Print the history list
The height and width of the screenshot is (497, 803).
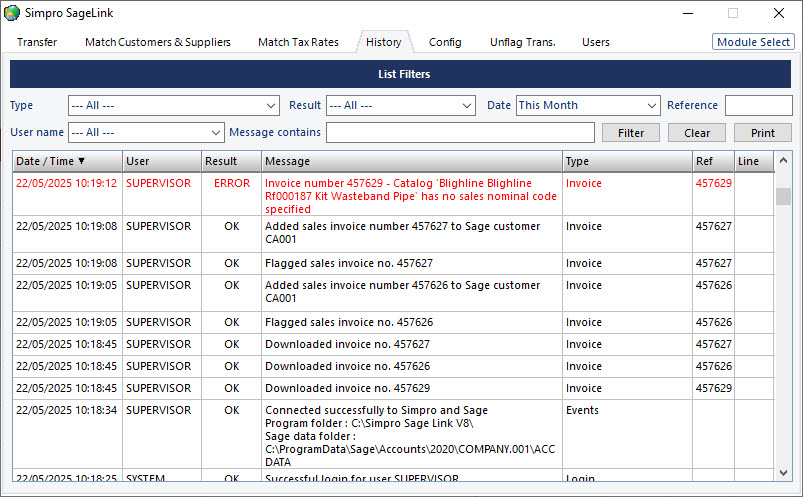pos(762,132)
